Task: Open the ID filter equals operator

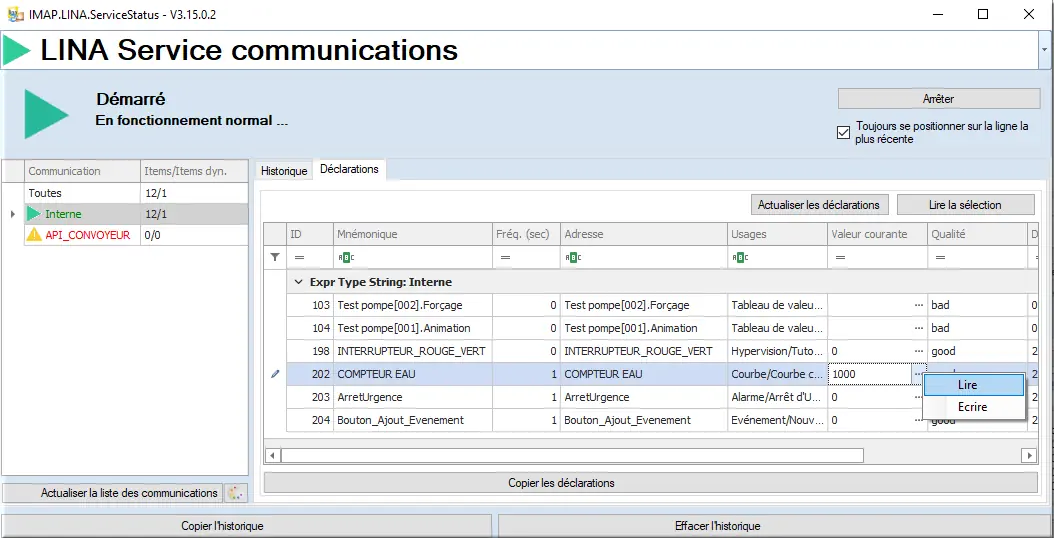Action: tap(299, 257)
